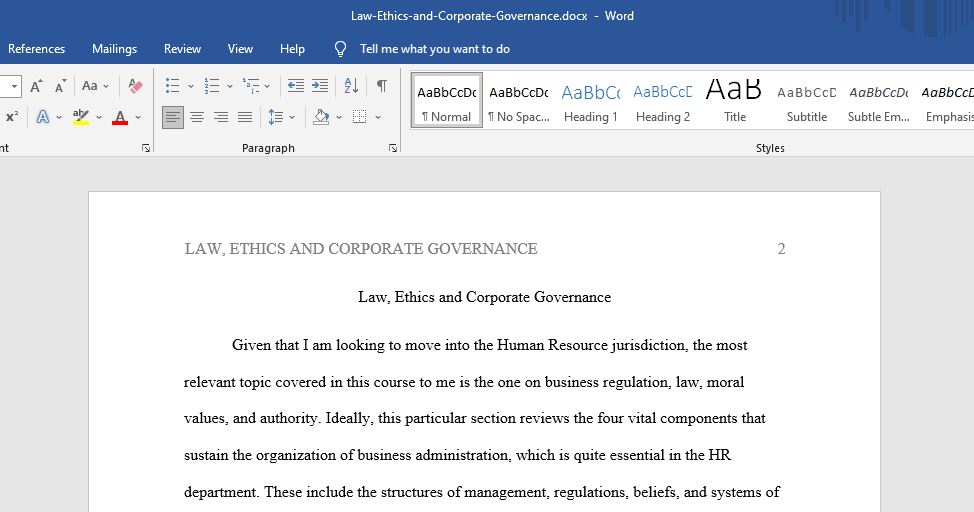
Task: Open shading color dropdown arrow
Action: pyautogui.click(x=339, y=117)
